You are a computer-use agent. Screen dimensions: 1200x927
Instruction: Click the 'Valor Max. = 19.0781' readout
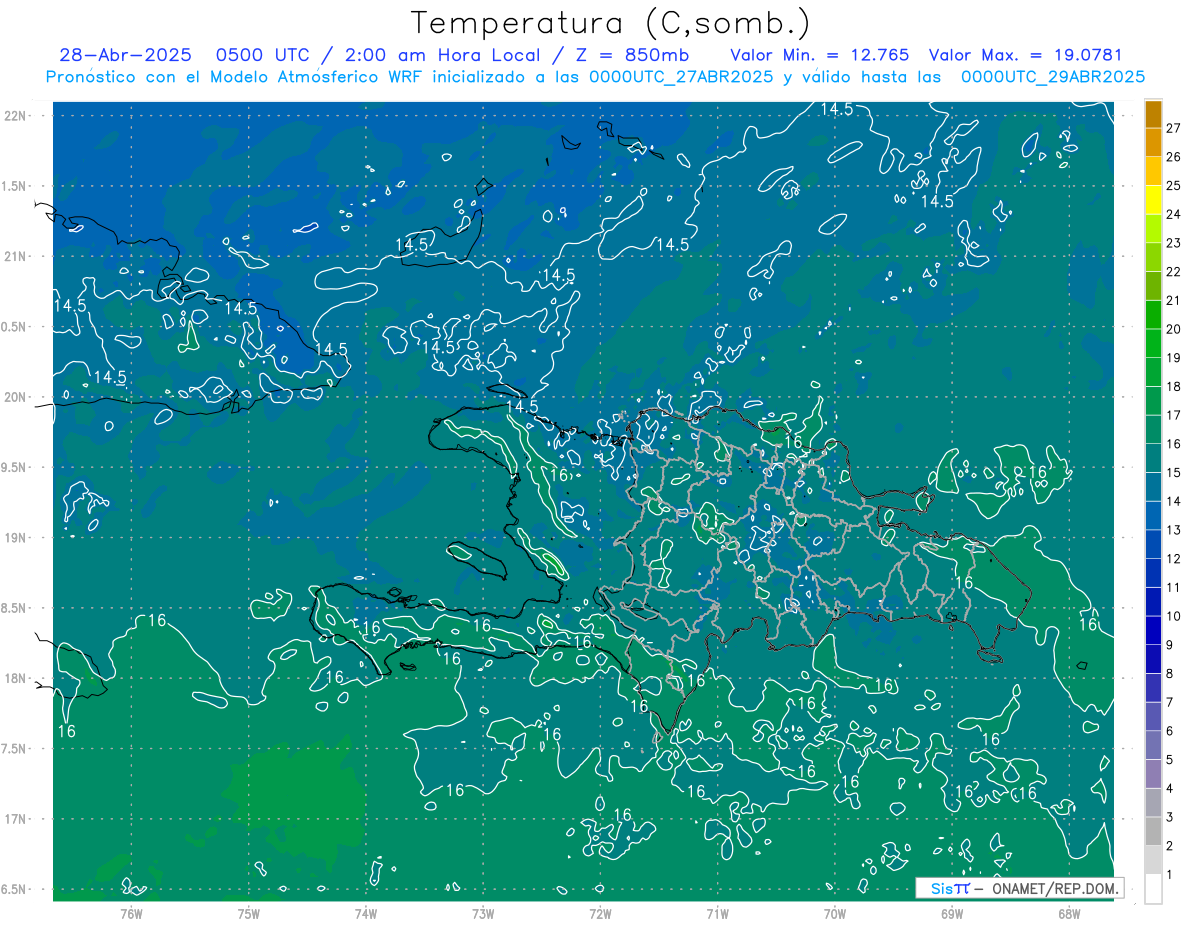1028,55
